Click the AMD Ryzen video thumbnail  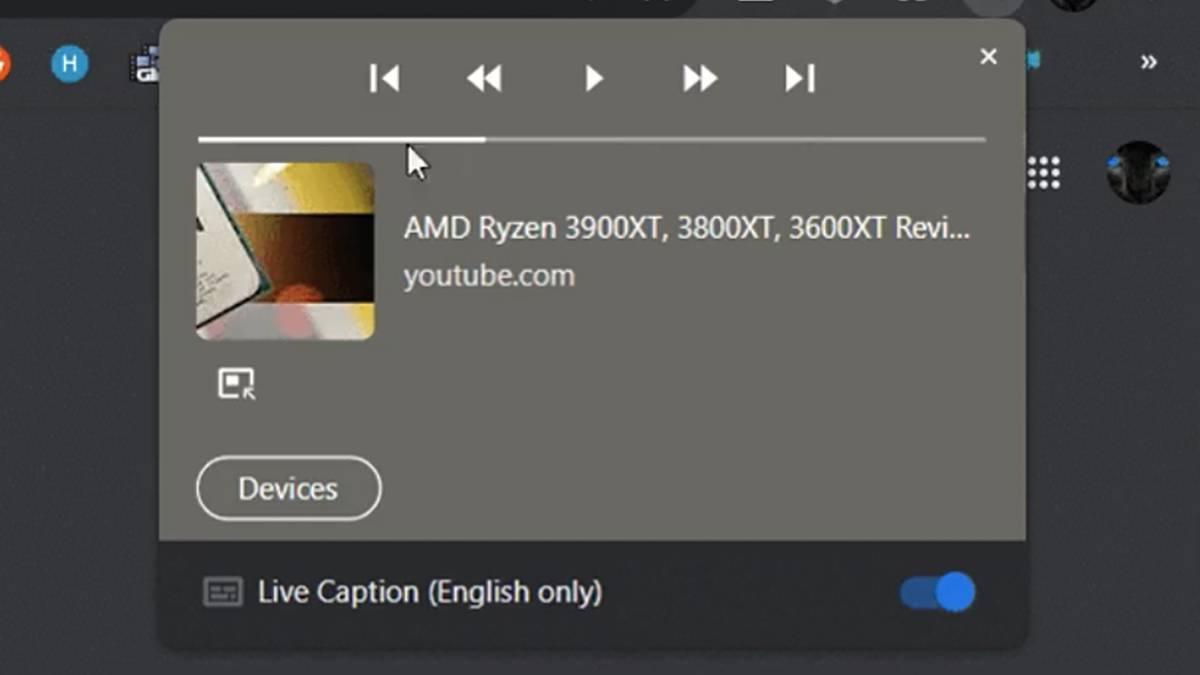click(285, 251)
